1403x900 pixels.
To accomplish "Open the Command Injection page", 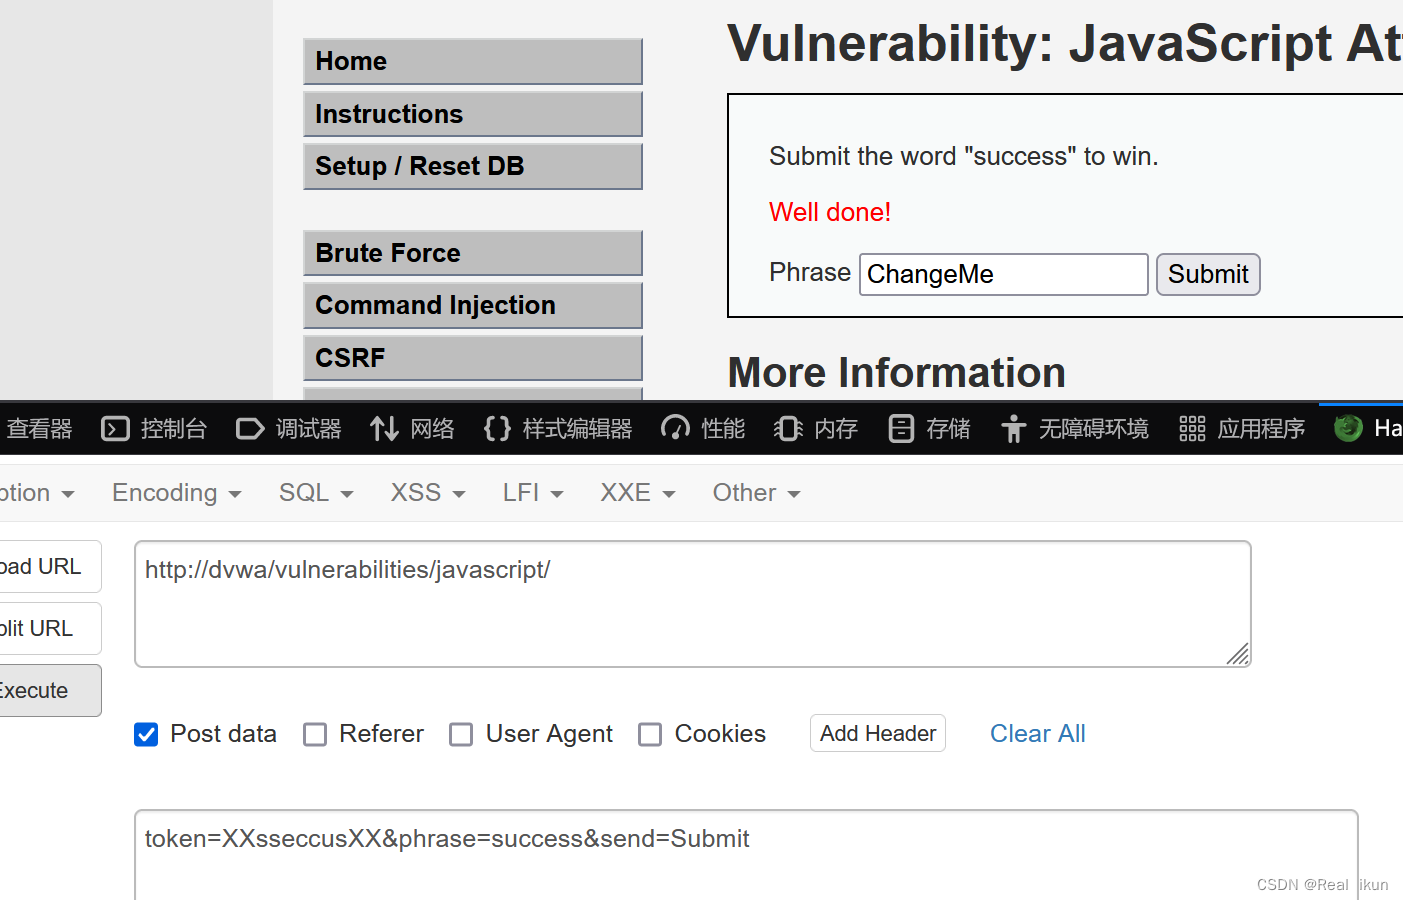I will pyautogui.click(x=473, y=305).
